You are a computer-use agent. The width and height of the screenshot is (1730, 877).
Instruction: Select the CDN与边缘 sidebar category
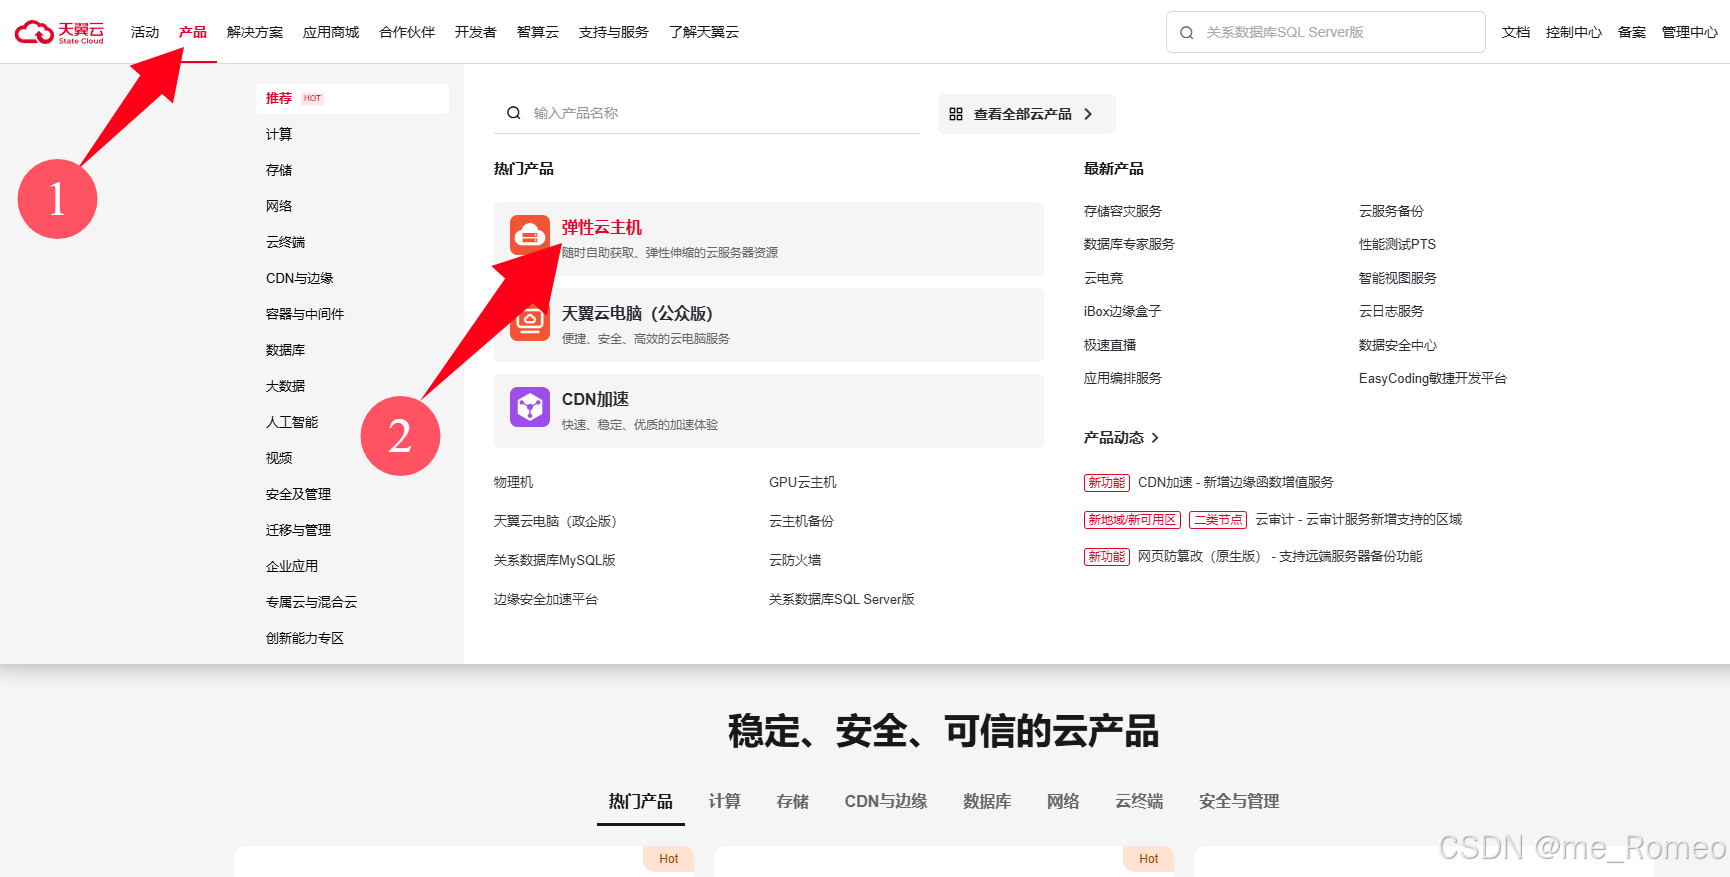coord(300,278)
